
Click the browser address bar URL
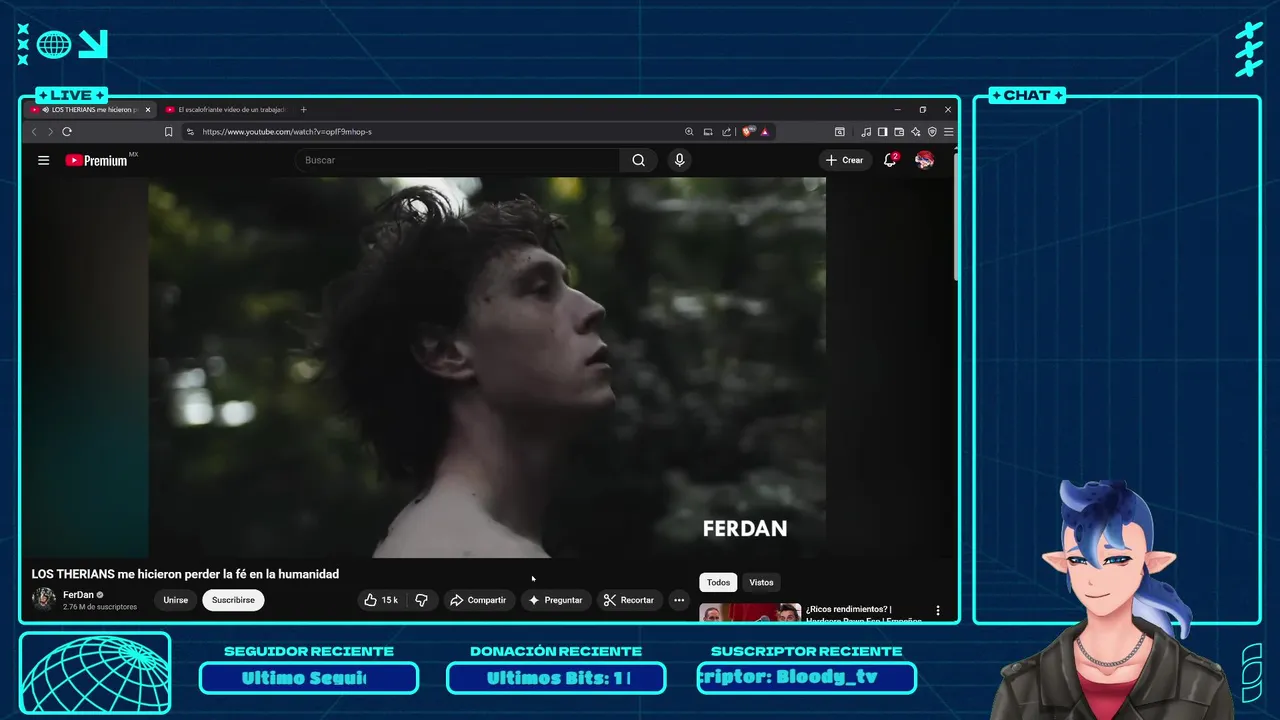tap(287, 131)
